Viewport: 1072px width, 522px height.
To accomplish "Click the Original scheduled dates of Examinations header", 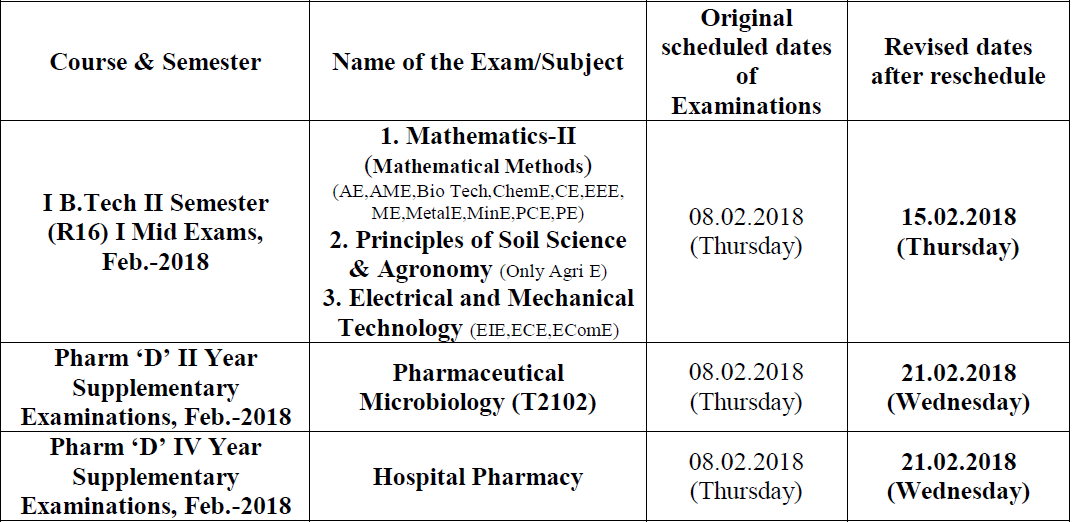I will click(747, 61).
